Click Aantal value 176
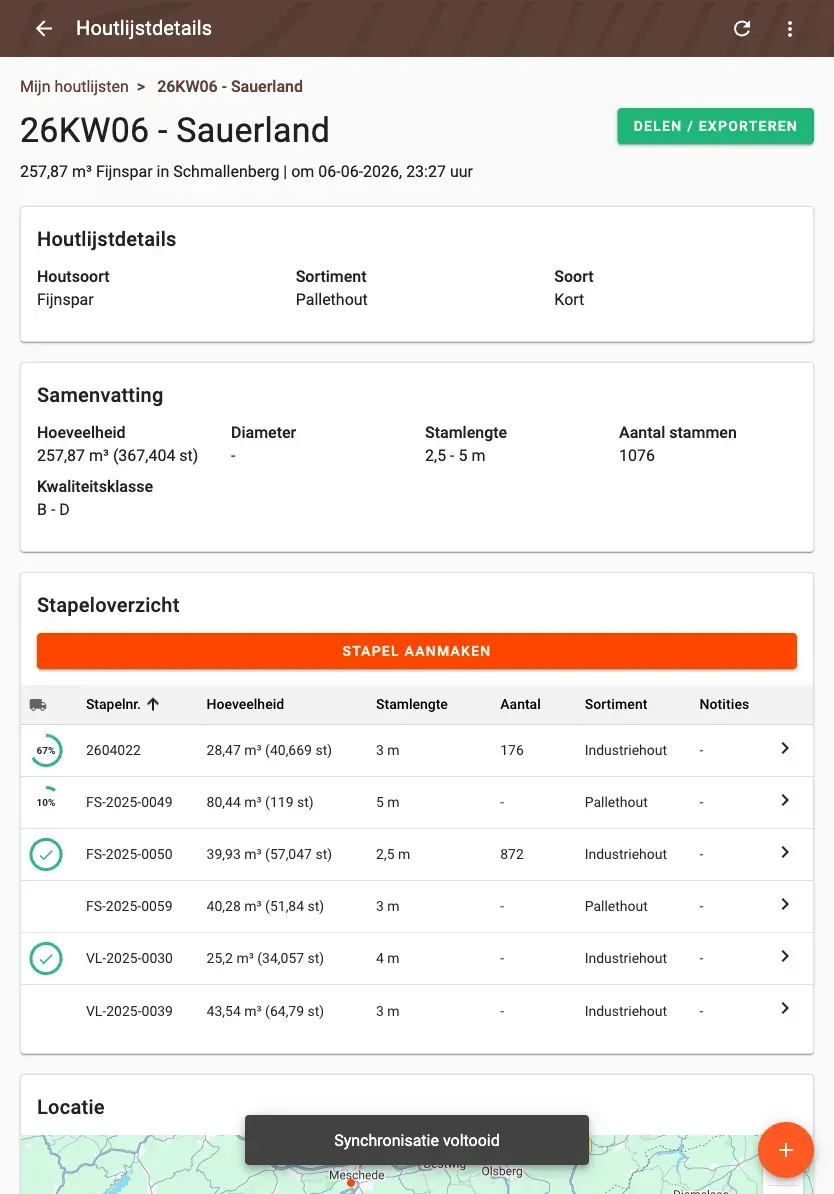This screenshot has height=1194, width=834. tap(512, 750)
